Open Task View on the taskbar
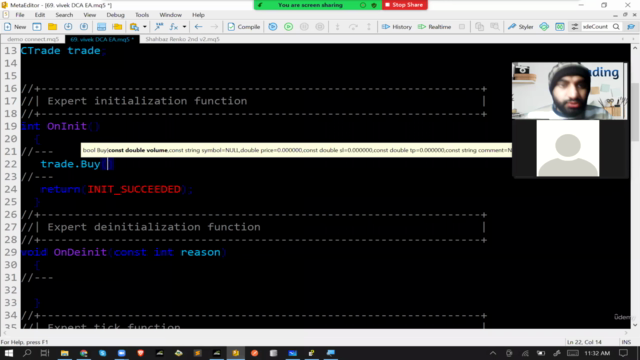Viewport: 640px width, 360px height. (x=45, y=353)
